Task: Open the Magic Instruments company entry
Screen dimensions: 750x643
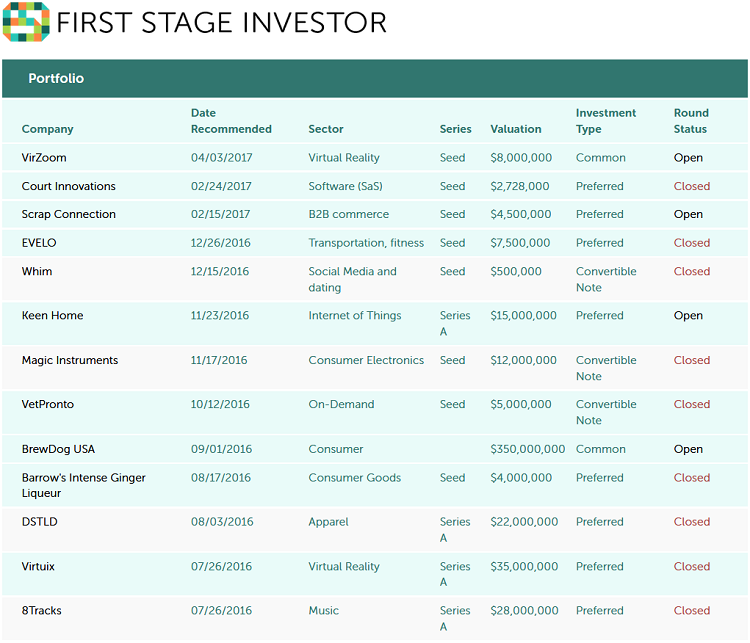Action: (70, 360)
